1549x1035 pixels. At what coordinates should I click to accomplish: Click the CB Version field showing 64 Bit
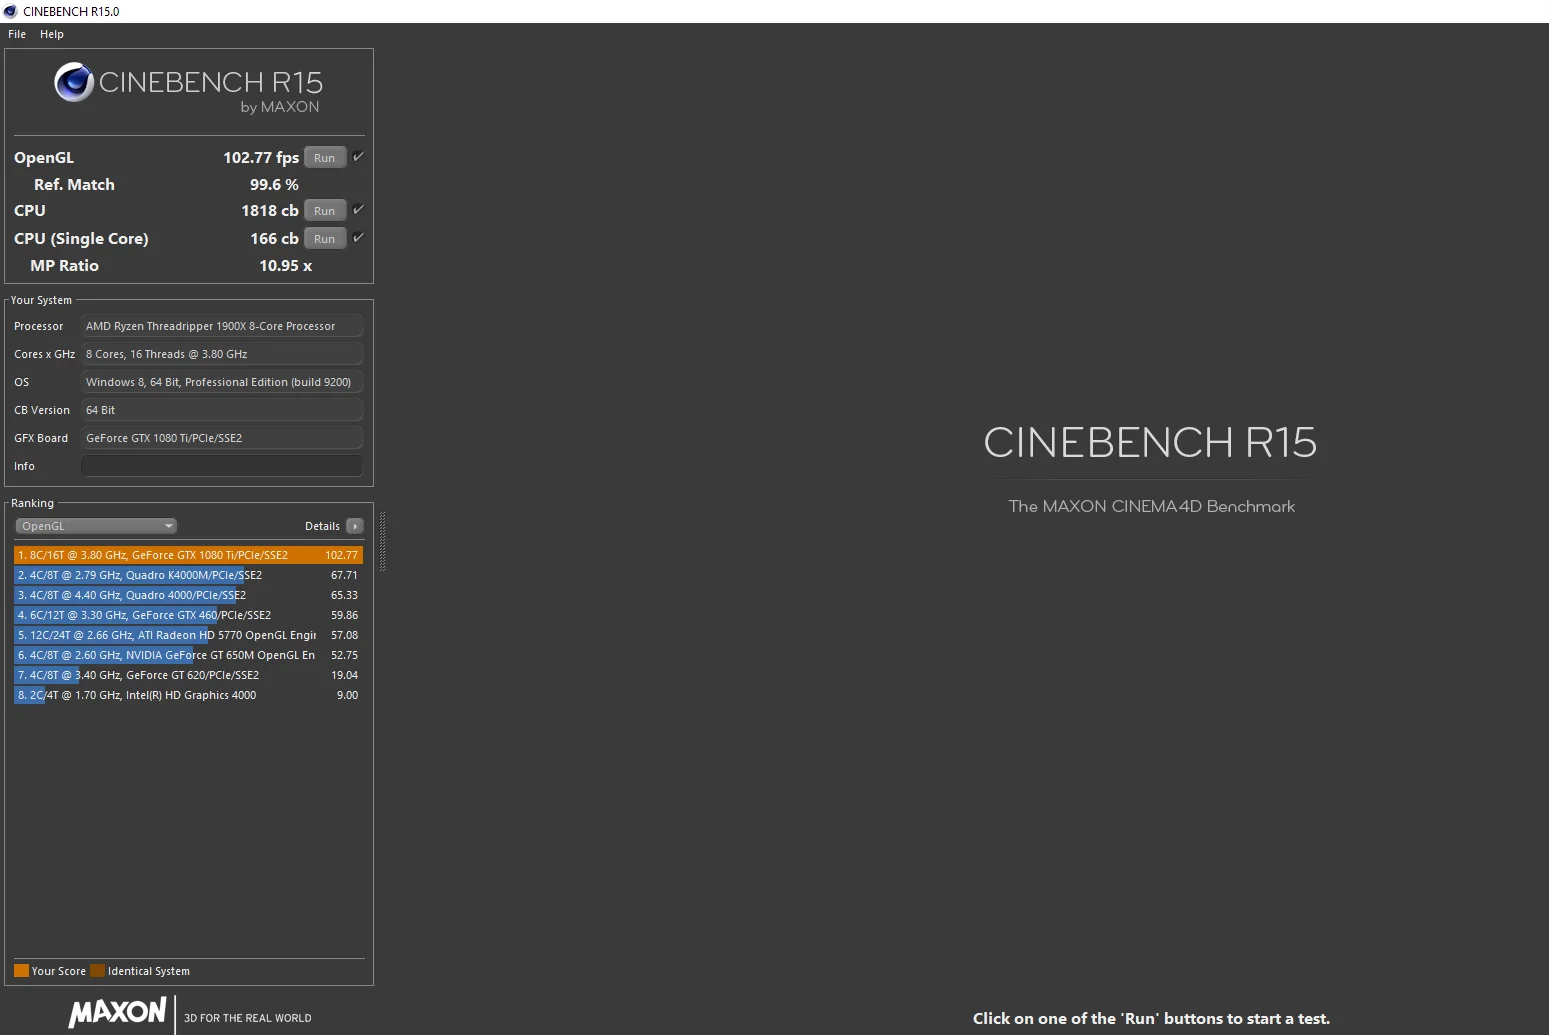click(222, 410)
